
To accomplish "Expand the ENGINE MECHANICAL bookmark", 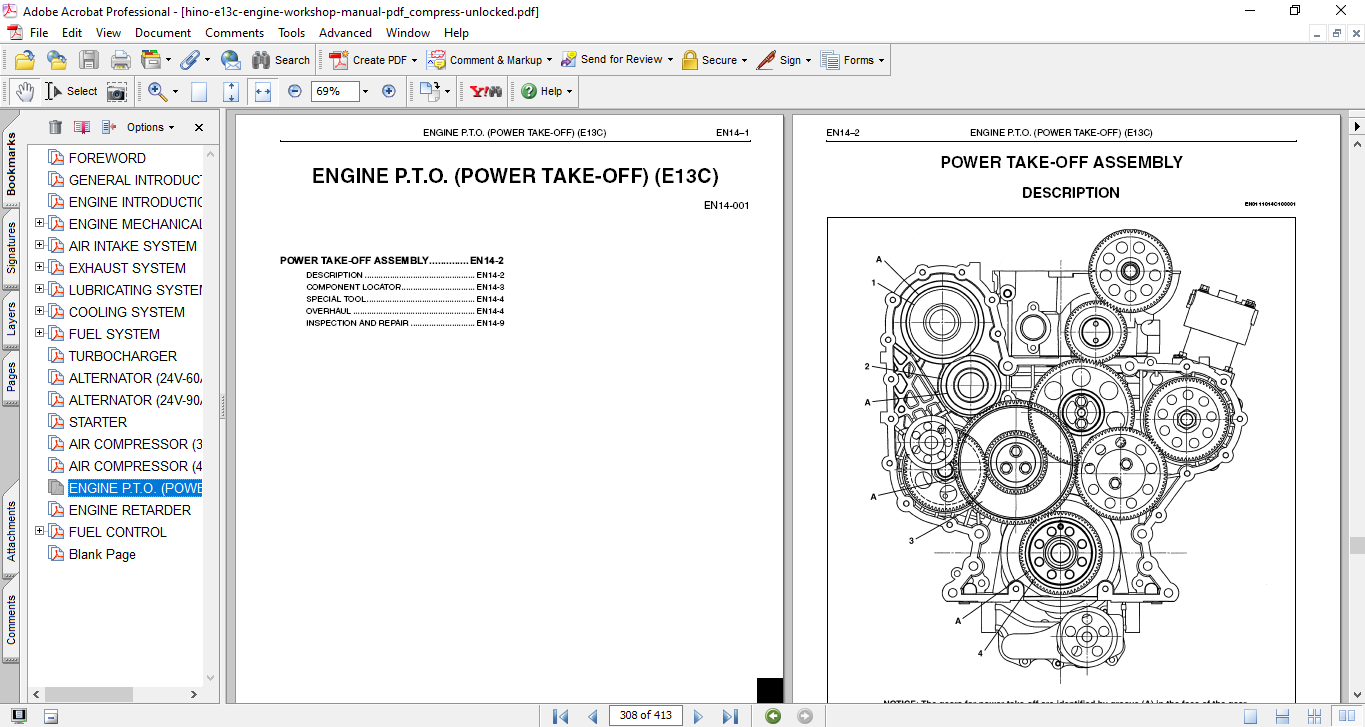I will point(39,224).
